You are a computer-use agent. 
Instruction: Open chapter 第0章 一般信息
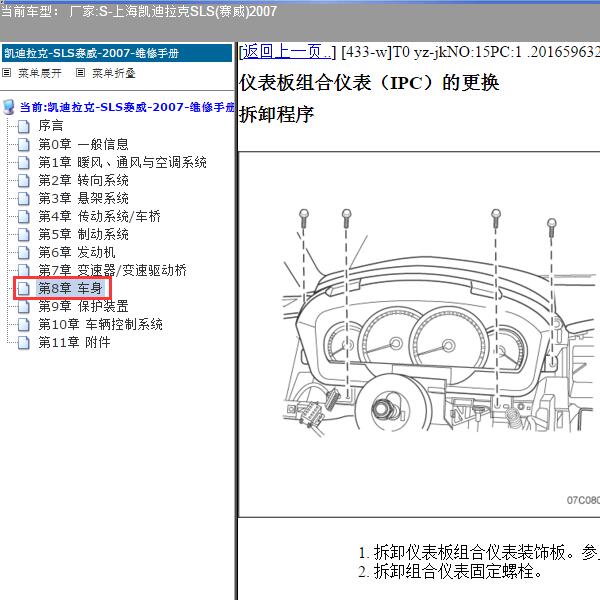click(x=83, y=144)
